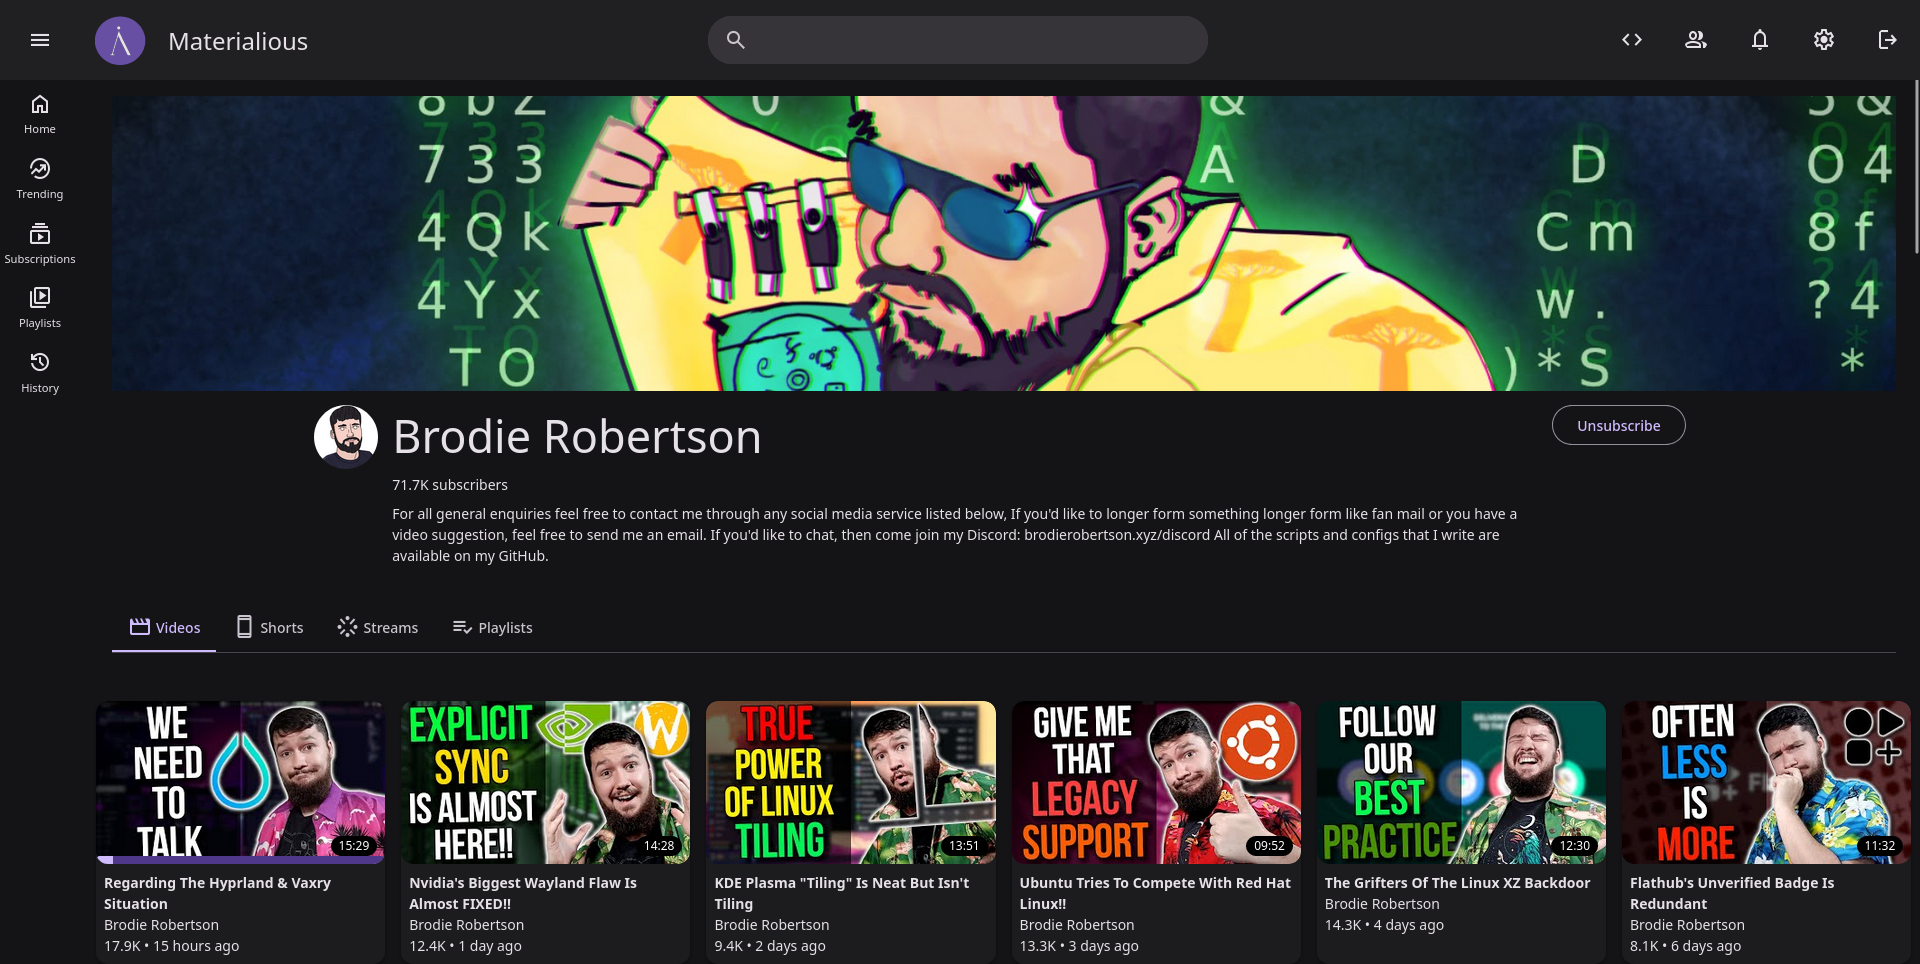Open 'Follow Our Best Practice' thumbnail

point(1461,782)
